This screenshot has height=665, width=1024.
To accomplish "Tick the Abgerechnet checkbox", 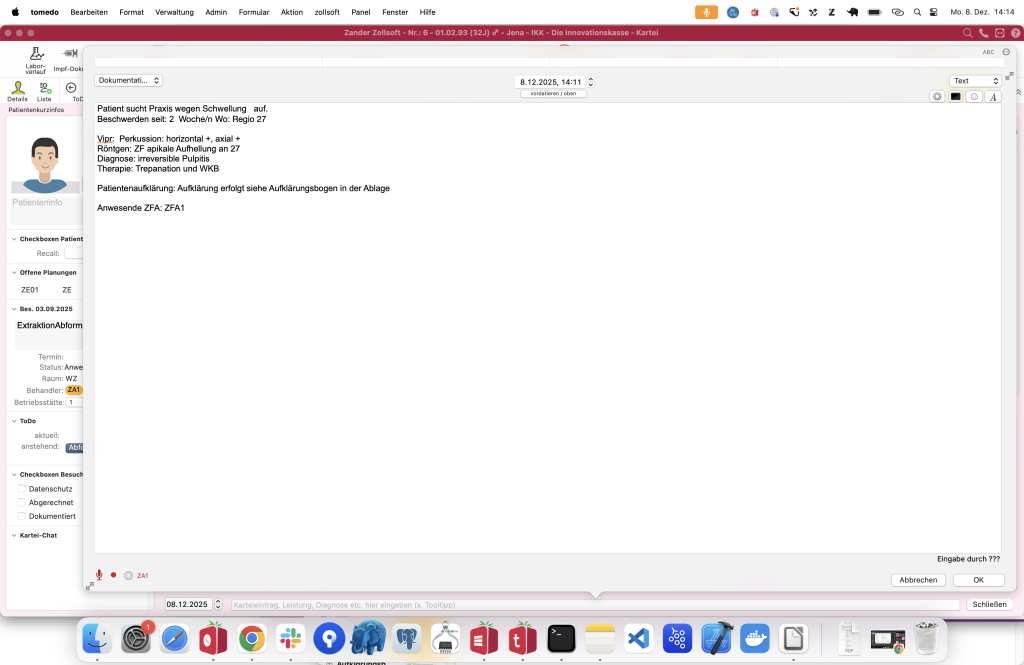I will [22, 503].
